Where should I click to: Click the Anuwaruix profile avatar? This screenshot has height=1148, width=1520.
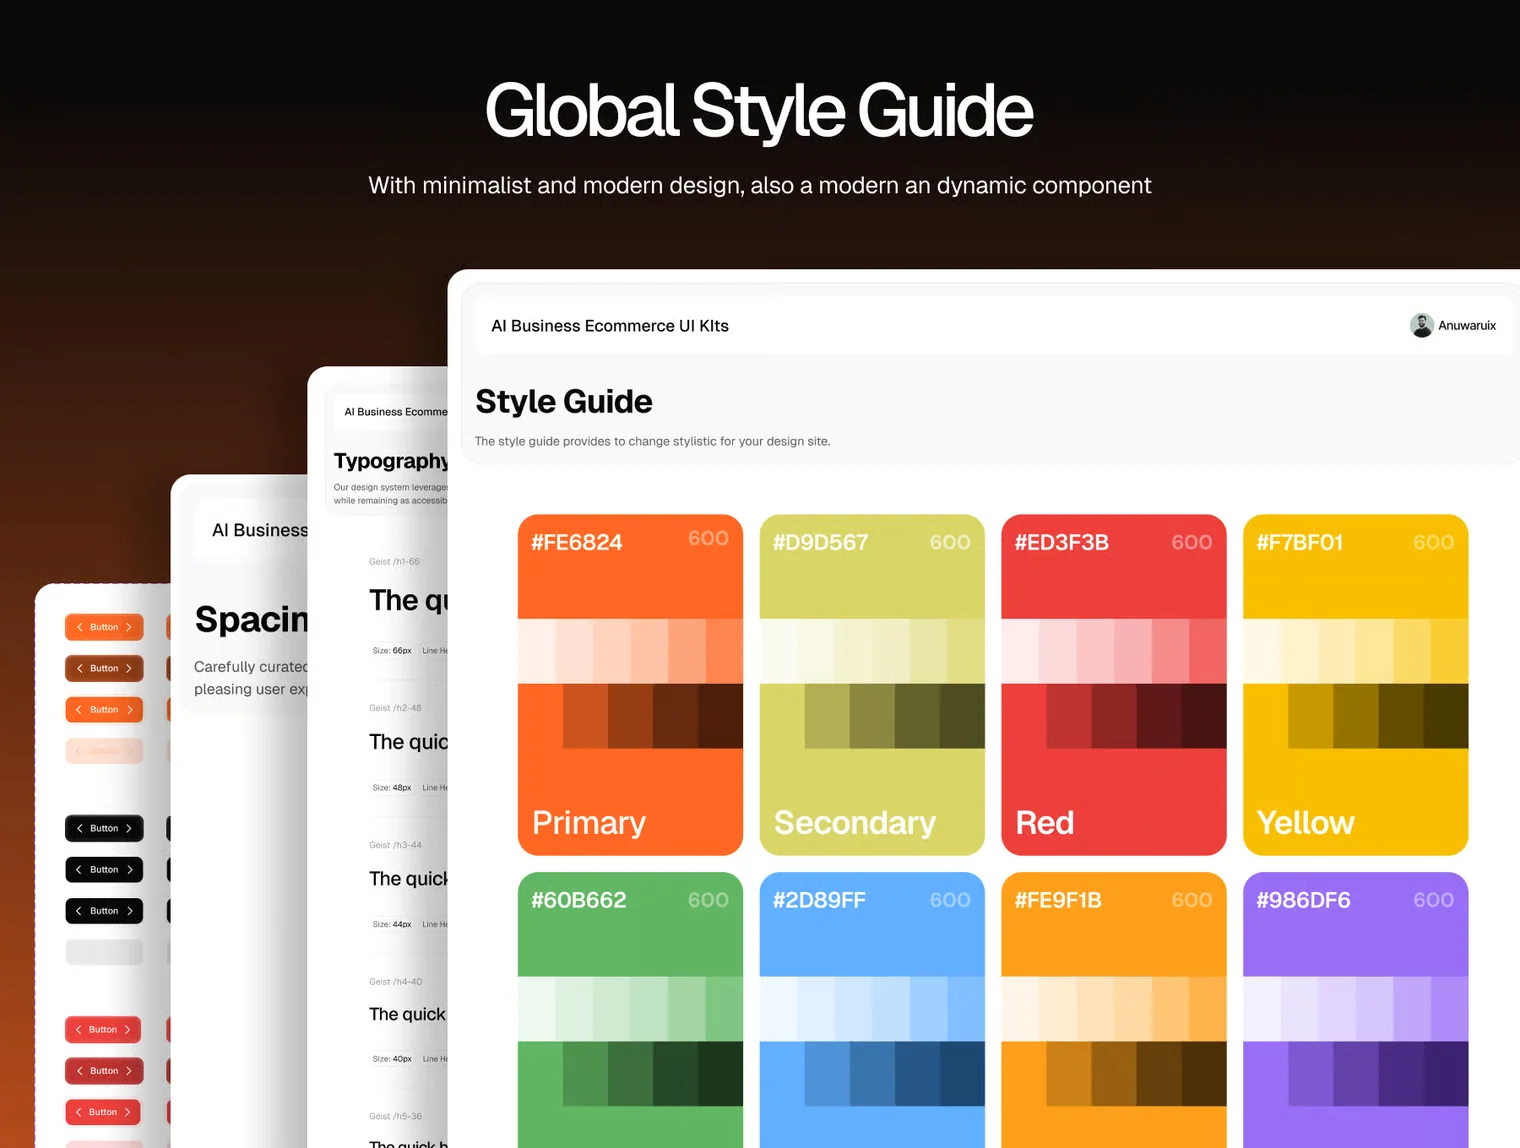pos(1421,325)
